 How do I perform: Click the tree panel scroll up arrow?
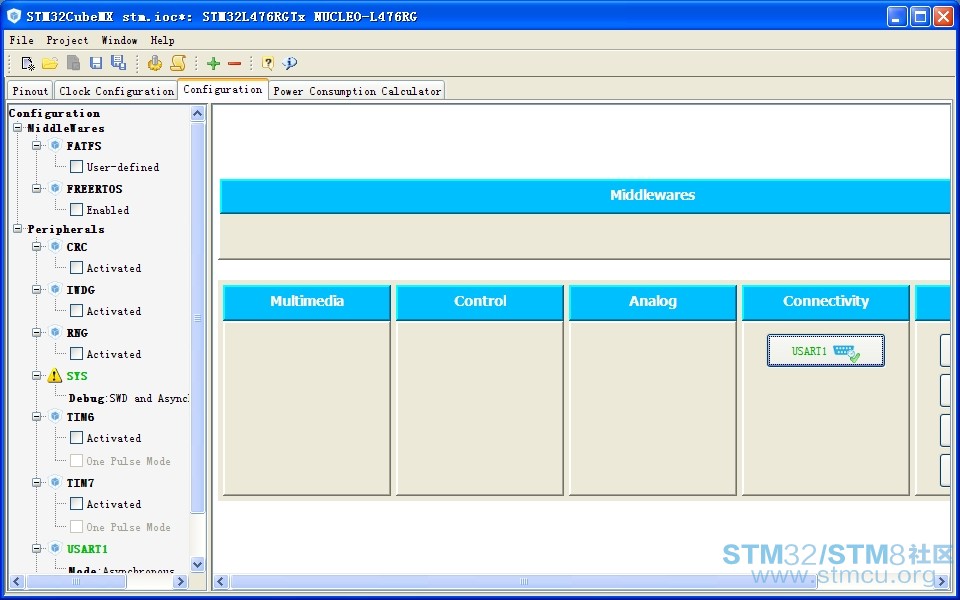[198, 114]
